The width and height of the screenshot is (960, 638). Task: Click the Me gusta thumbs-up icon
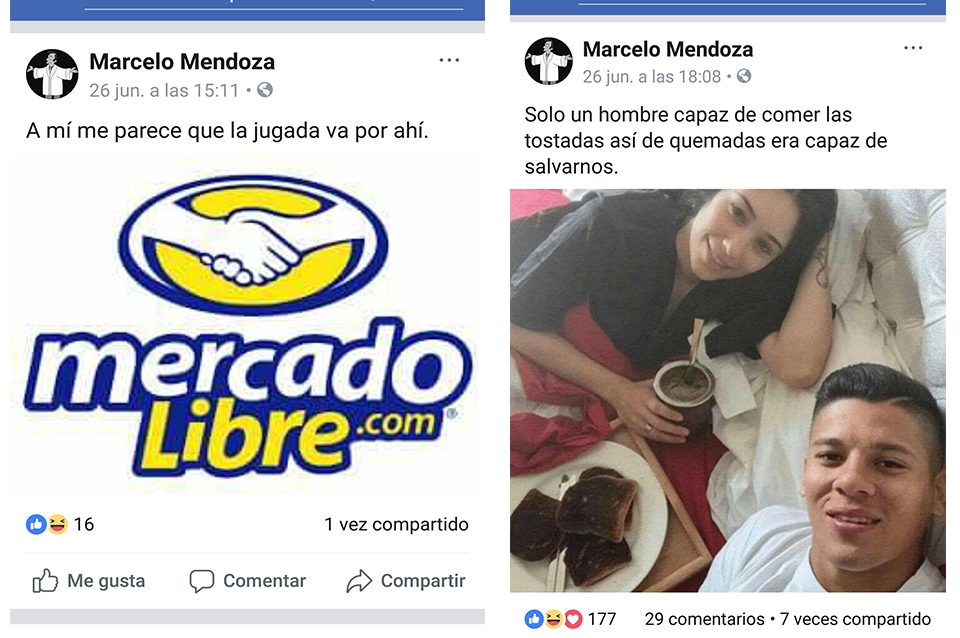(45, 580)
